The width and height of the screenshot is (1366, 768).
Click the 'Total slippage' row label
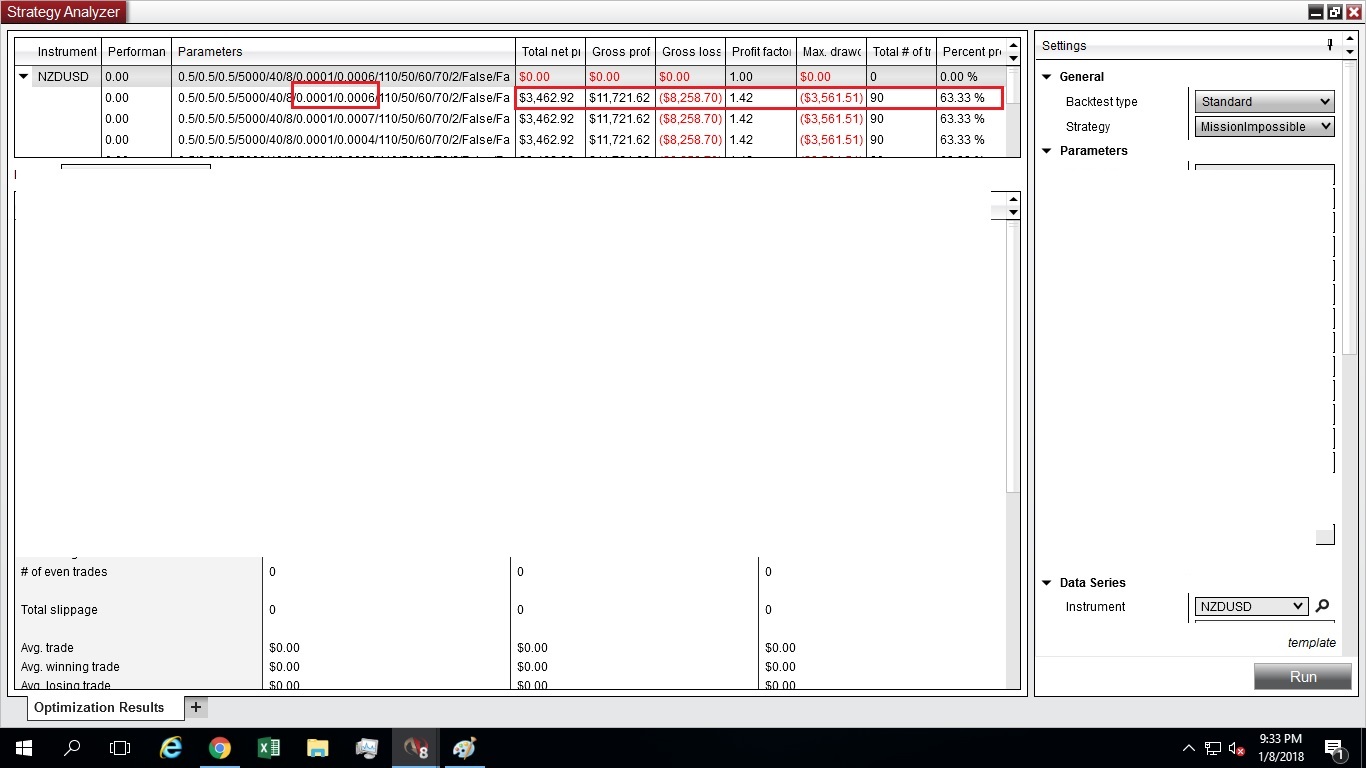click(x=59, y=610)
